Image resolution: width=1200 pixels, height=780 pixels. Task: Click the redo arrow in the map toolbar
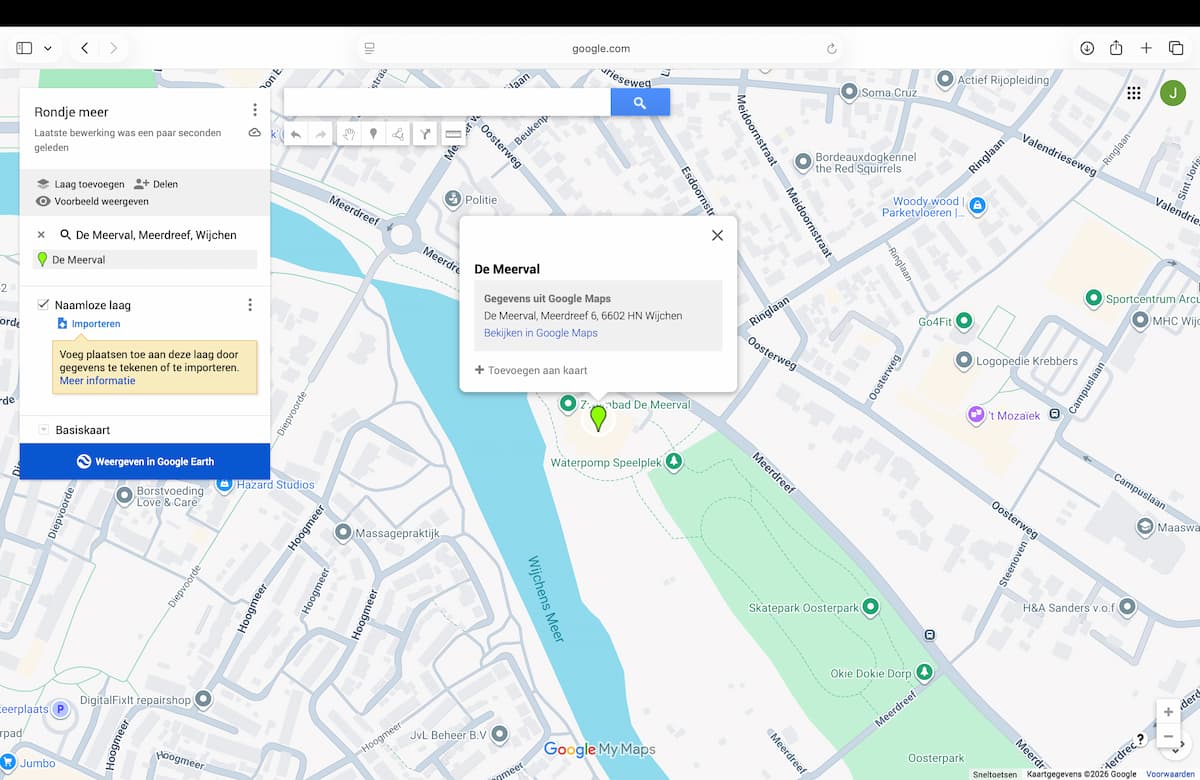click(321, 133)
